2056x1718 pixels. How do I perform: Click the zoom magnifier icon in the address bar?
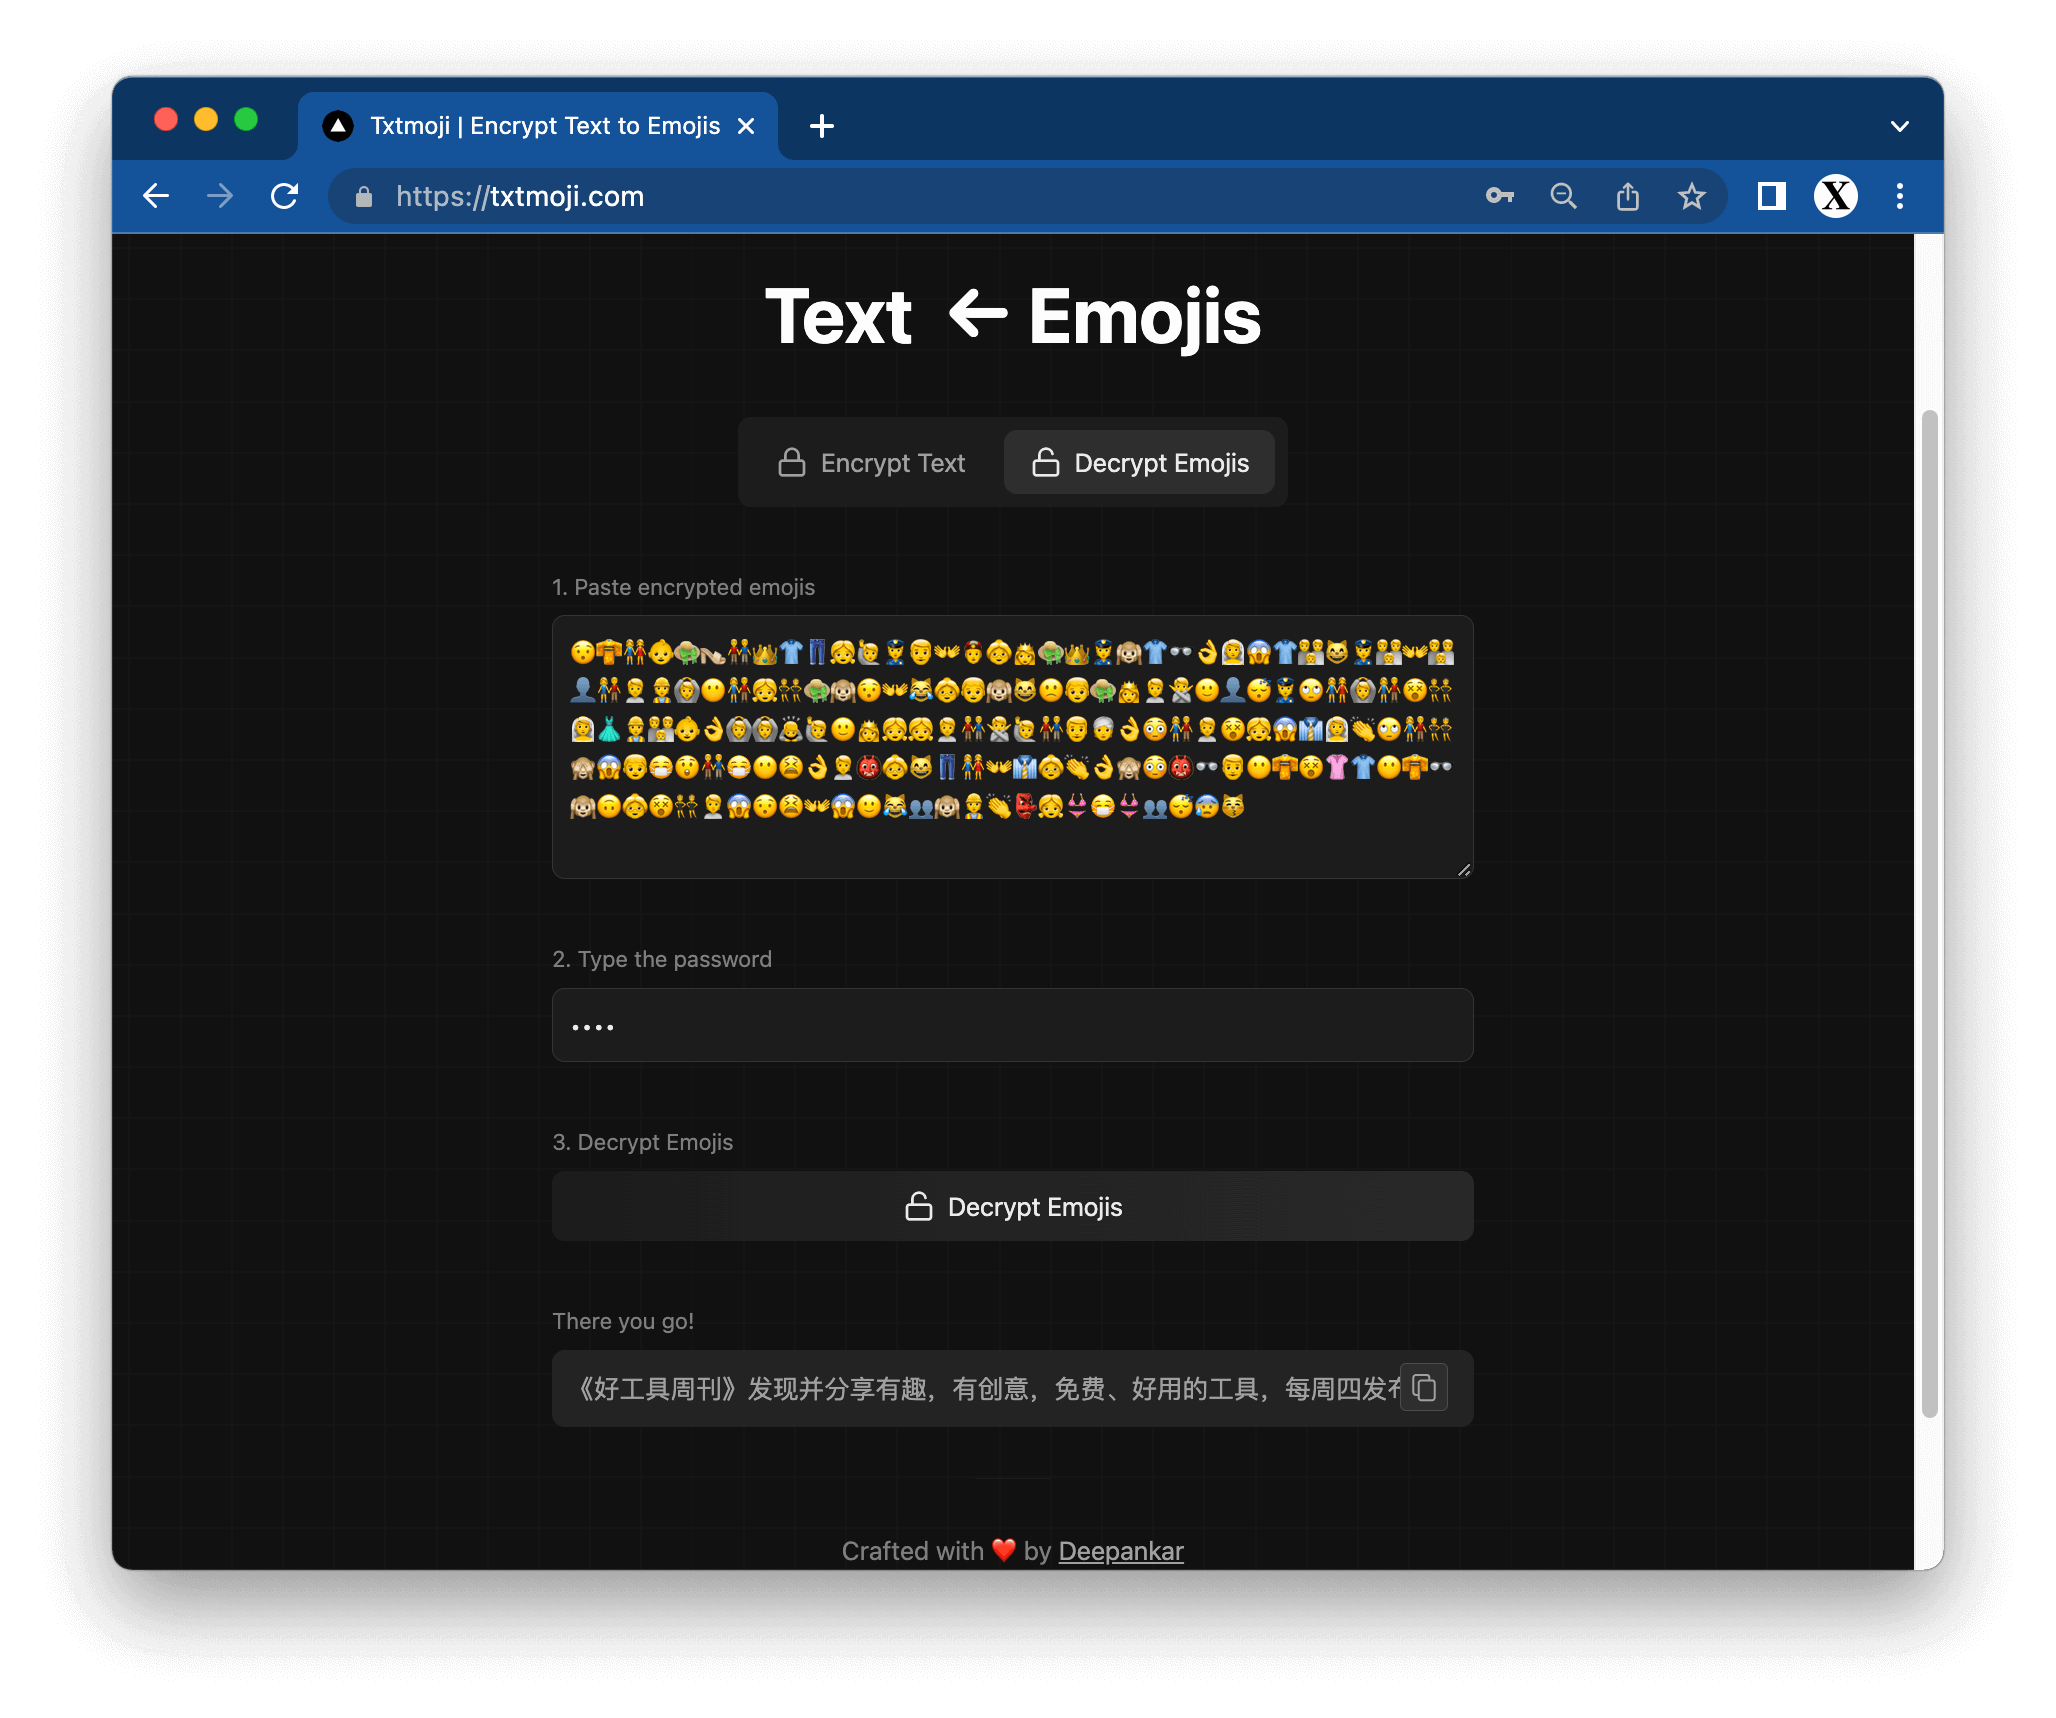[1563, 196]
